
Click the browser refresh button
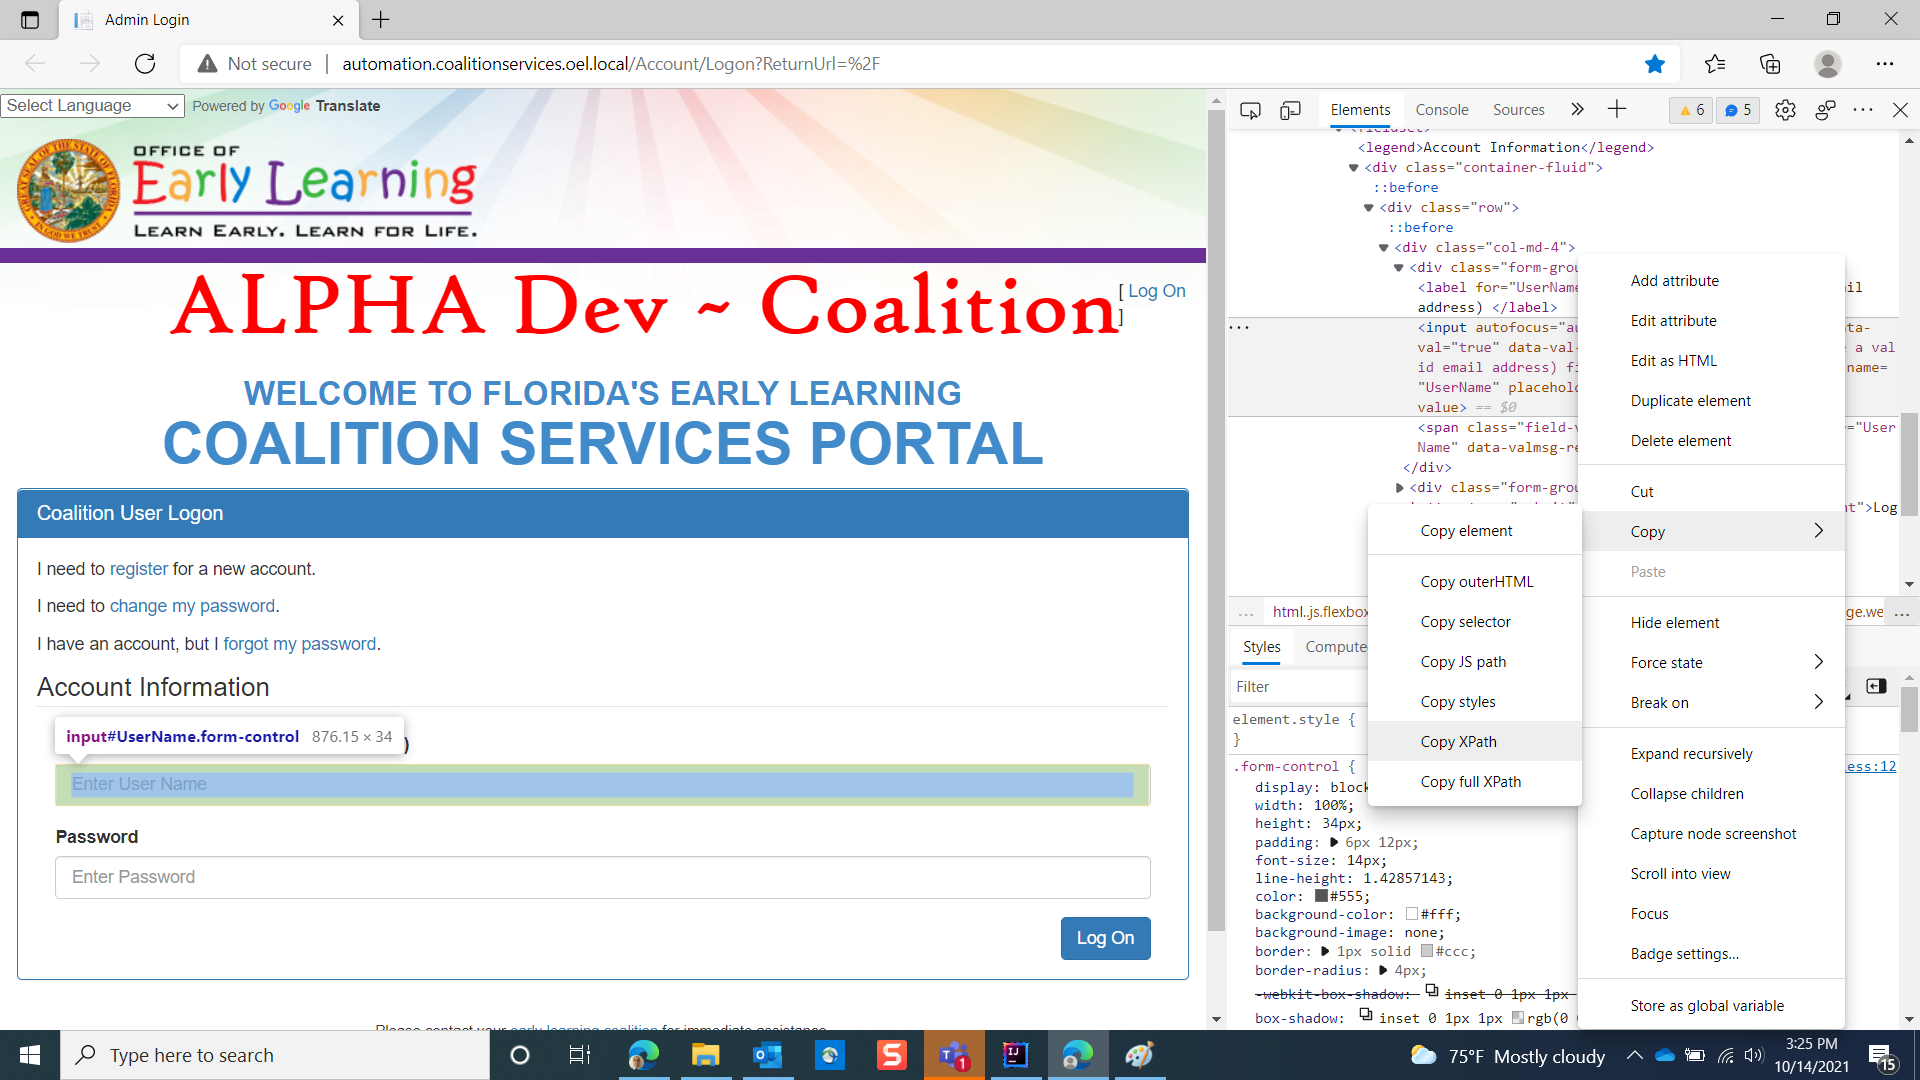tap(145, 64)
